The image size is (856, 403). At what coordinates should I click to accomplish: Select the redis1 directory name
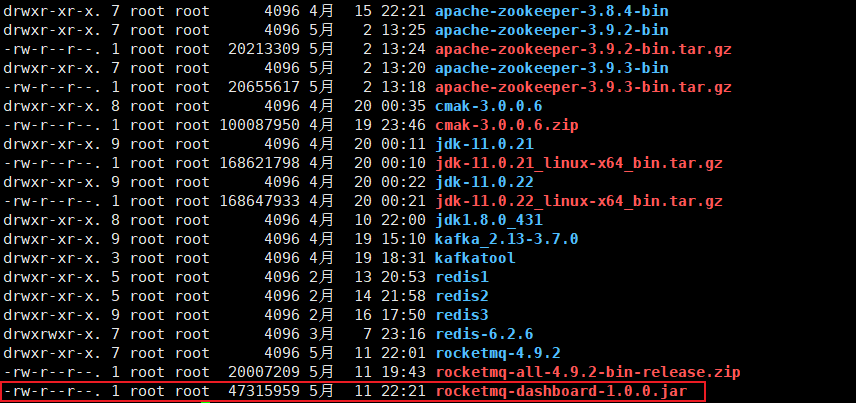462,277
